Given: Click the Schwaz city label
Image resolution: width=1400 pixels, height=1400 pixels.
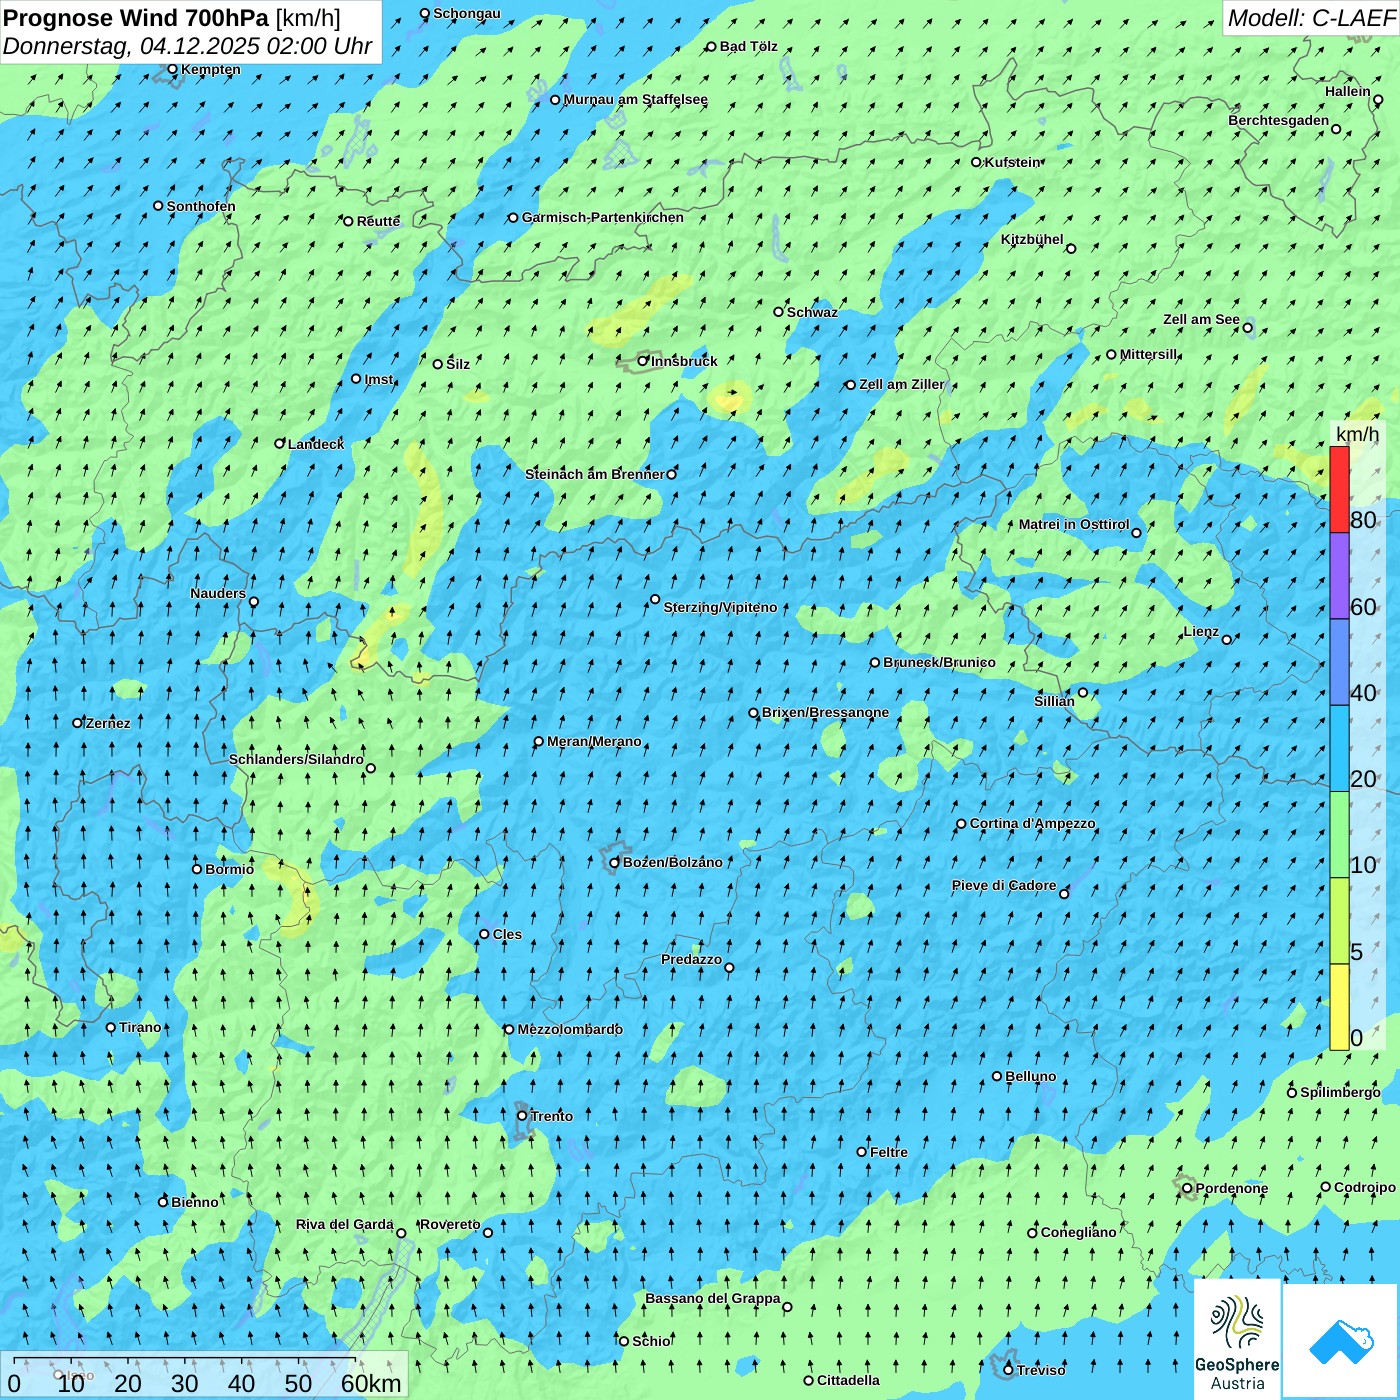Looking at the screenshot, I should tap(812, 312).
